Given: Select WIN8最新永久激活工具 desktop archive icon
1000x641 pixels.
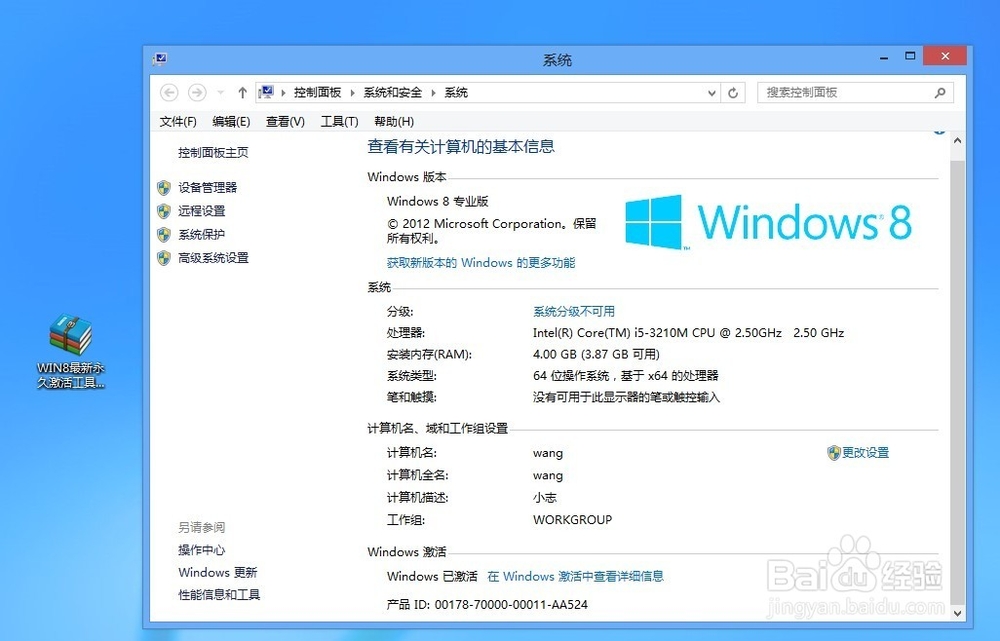Looking at the screenshot, I should point(70,351).
